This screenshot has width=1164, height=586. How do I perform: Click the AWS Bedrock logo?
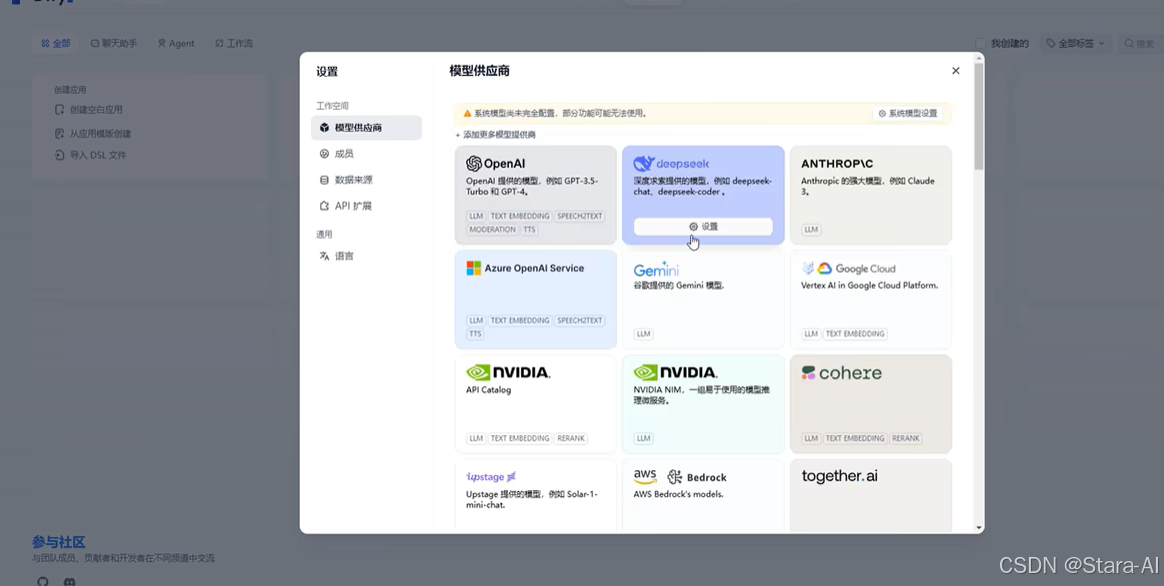(x=680, y=477)
